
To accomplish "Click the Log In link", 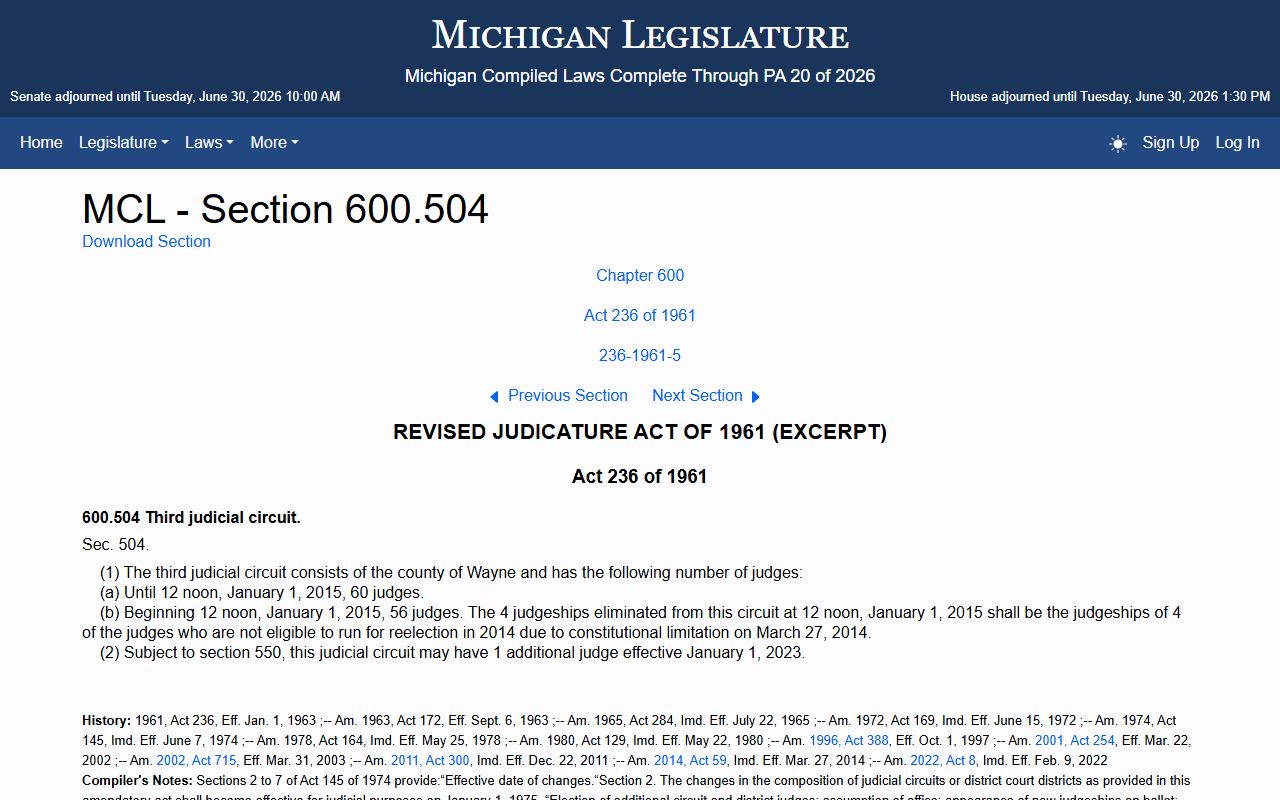I will point(1237,142).
